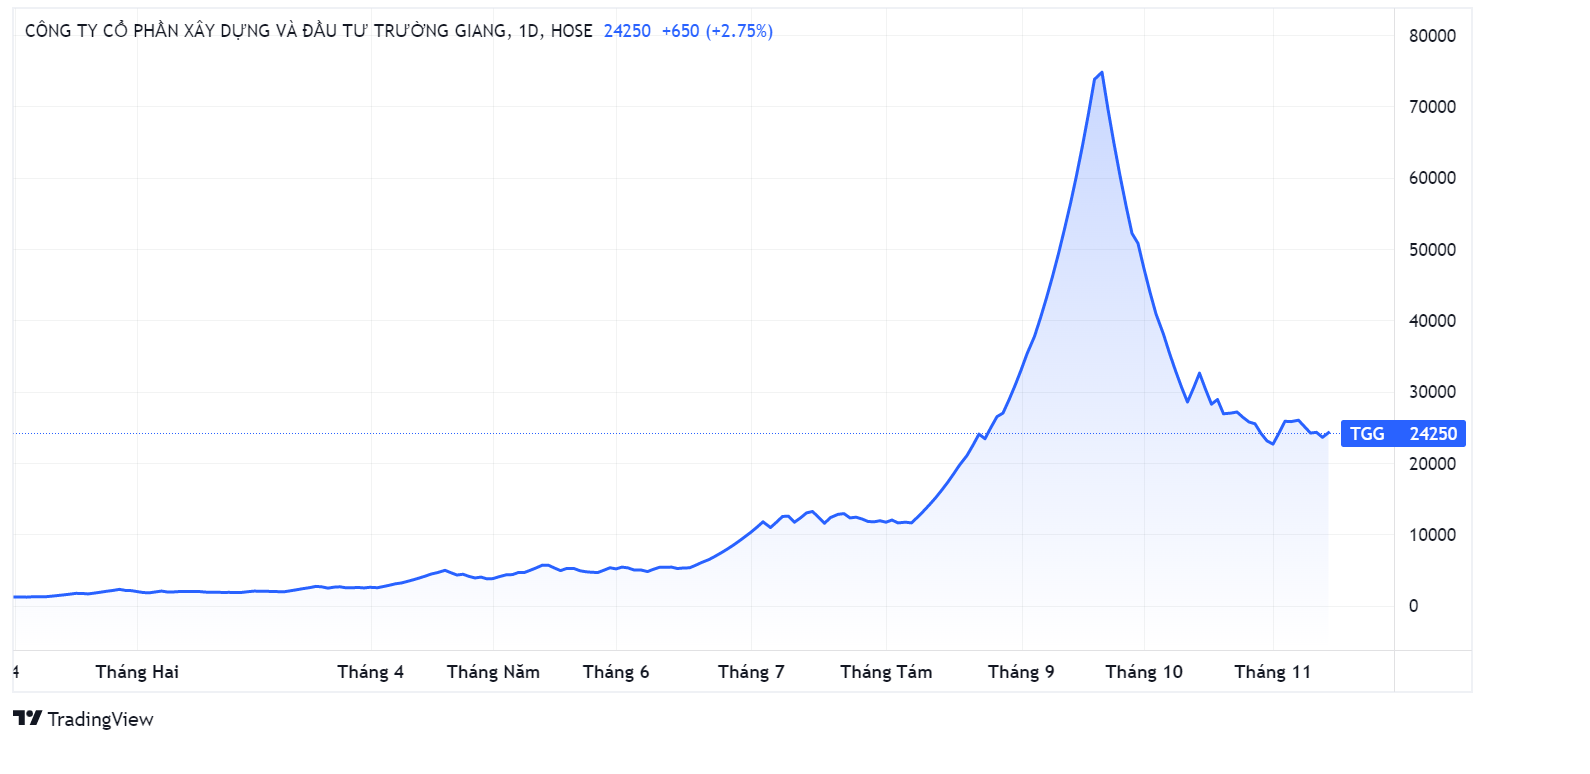1590x774 pixels.
Task: Click the 70000 price axis label
Action: [1432, 107]
